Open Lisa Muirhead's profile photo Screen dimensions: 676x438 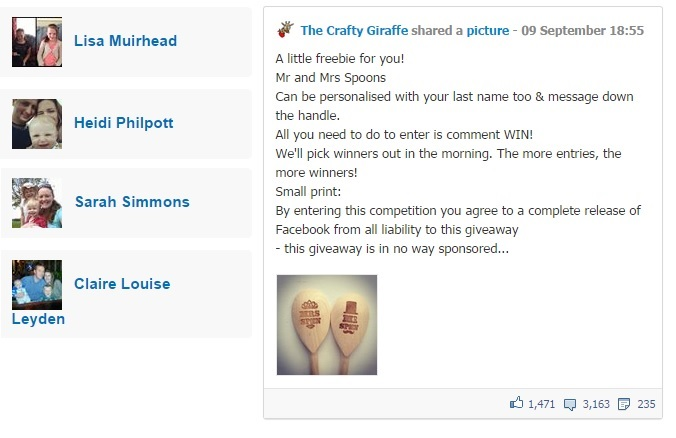point(37,42)
